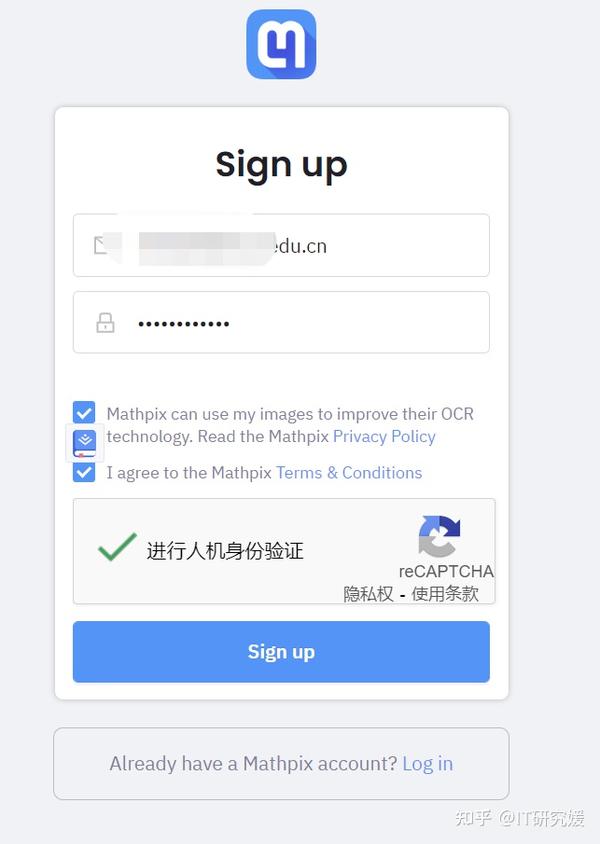Open reCAPTCHA 隐私权 privacy link
Image resolution: width=600 pixels, height=844 pixels.
(x=369, y=594)
